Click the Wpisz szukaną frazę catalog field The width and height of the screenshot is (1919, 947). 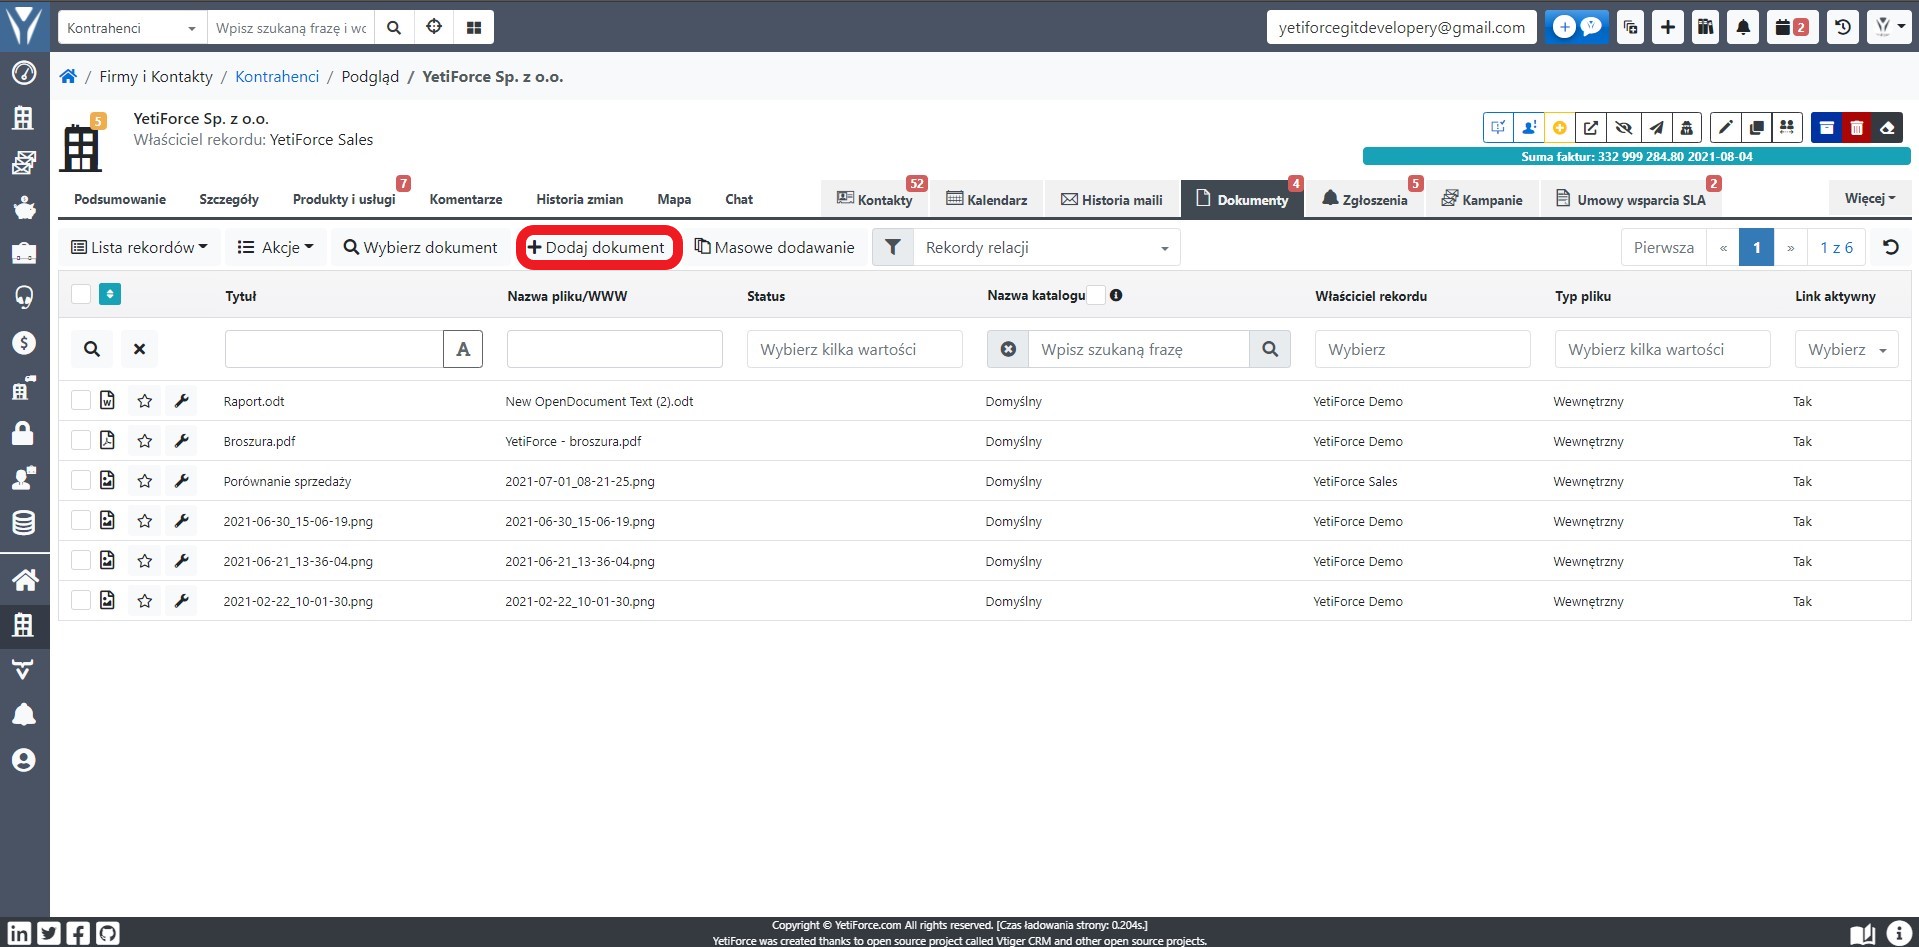1139,349
